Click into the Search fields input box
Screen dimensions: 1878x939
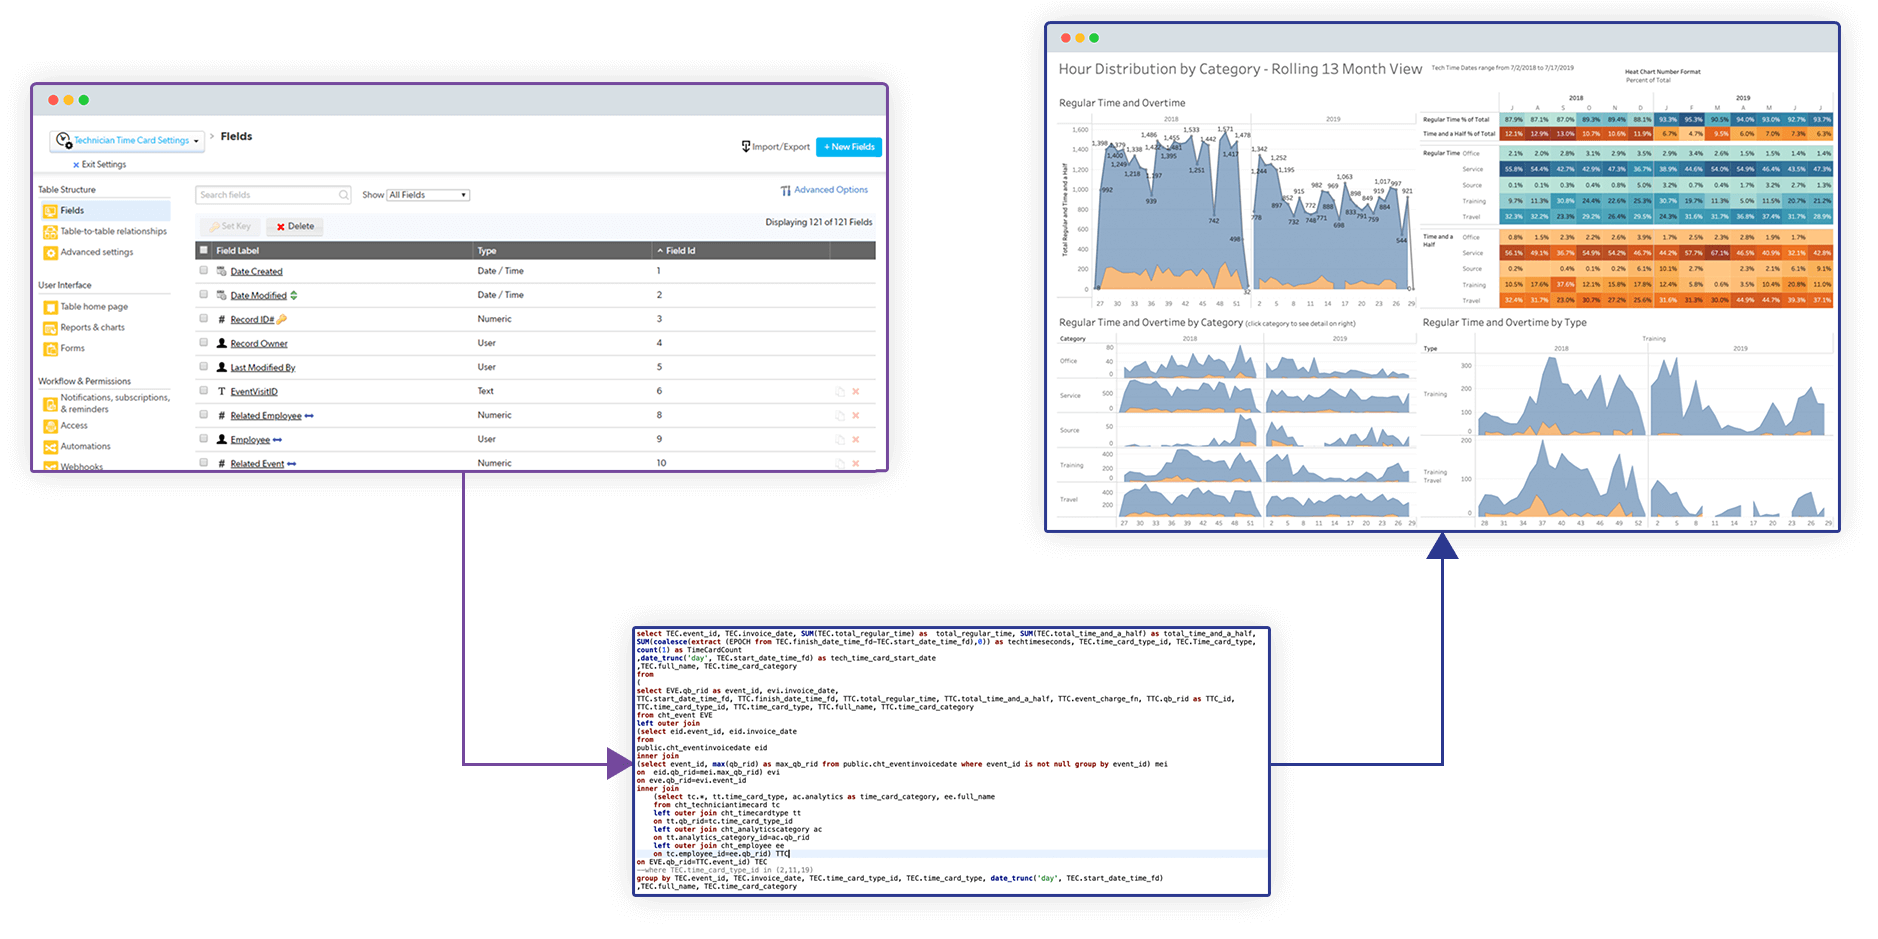click(265, 195)
